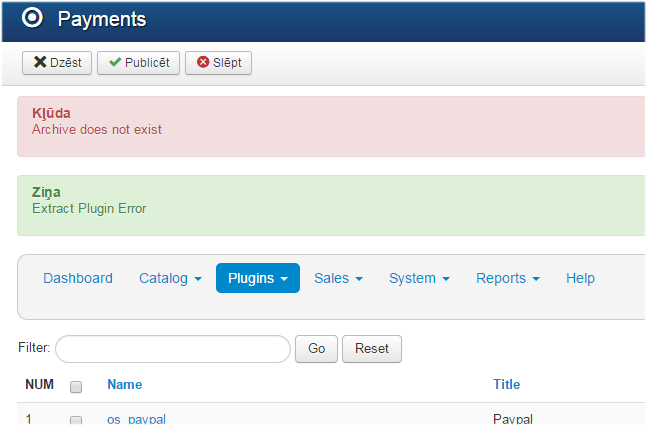Sort by the Title column header
Image resolution: width=647 pixels, height=426 pixels.
point(507,384)
